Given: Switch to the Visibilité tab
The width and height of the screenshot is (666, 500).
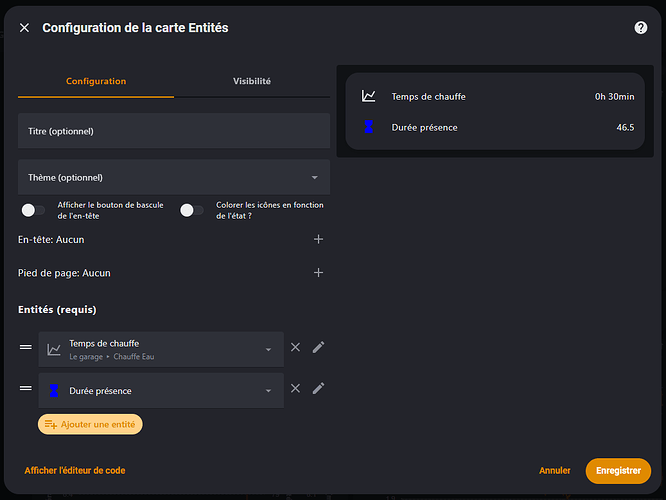Looking at the screenshot, I should tap(252, 81).
